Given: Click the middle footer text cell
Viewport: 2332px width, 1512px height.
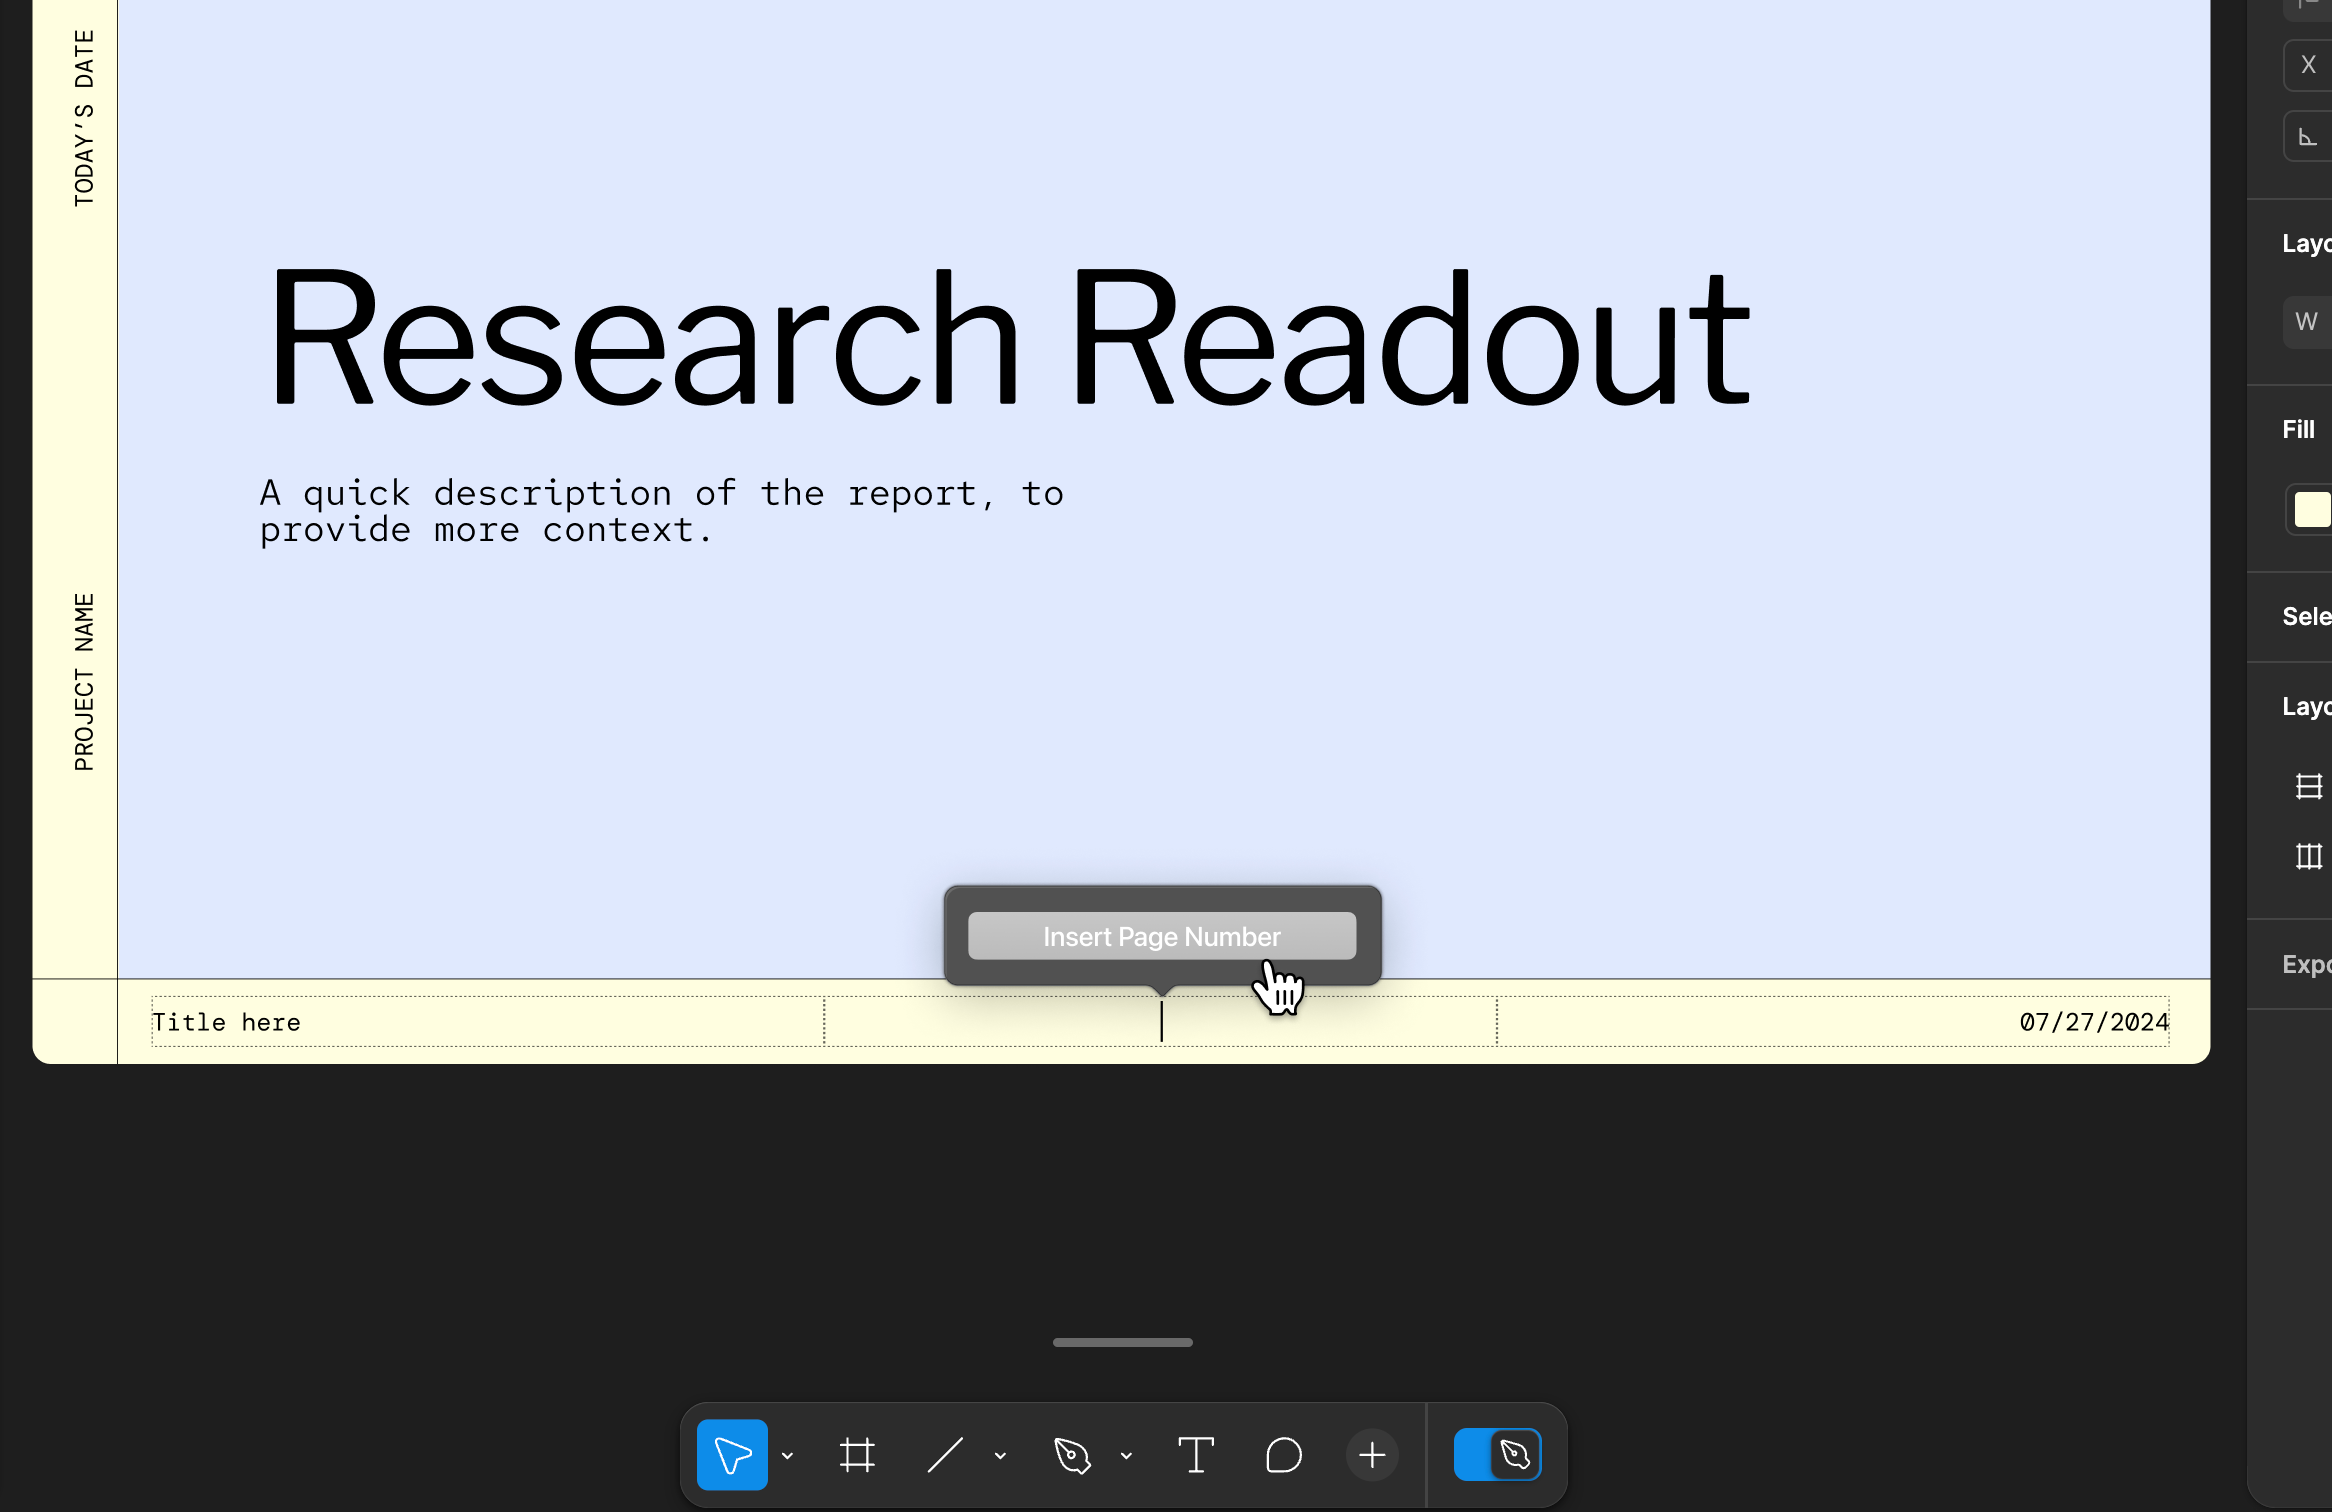Looking at the screenshot, I should [1160, 1022].
